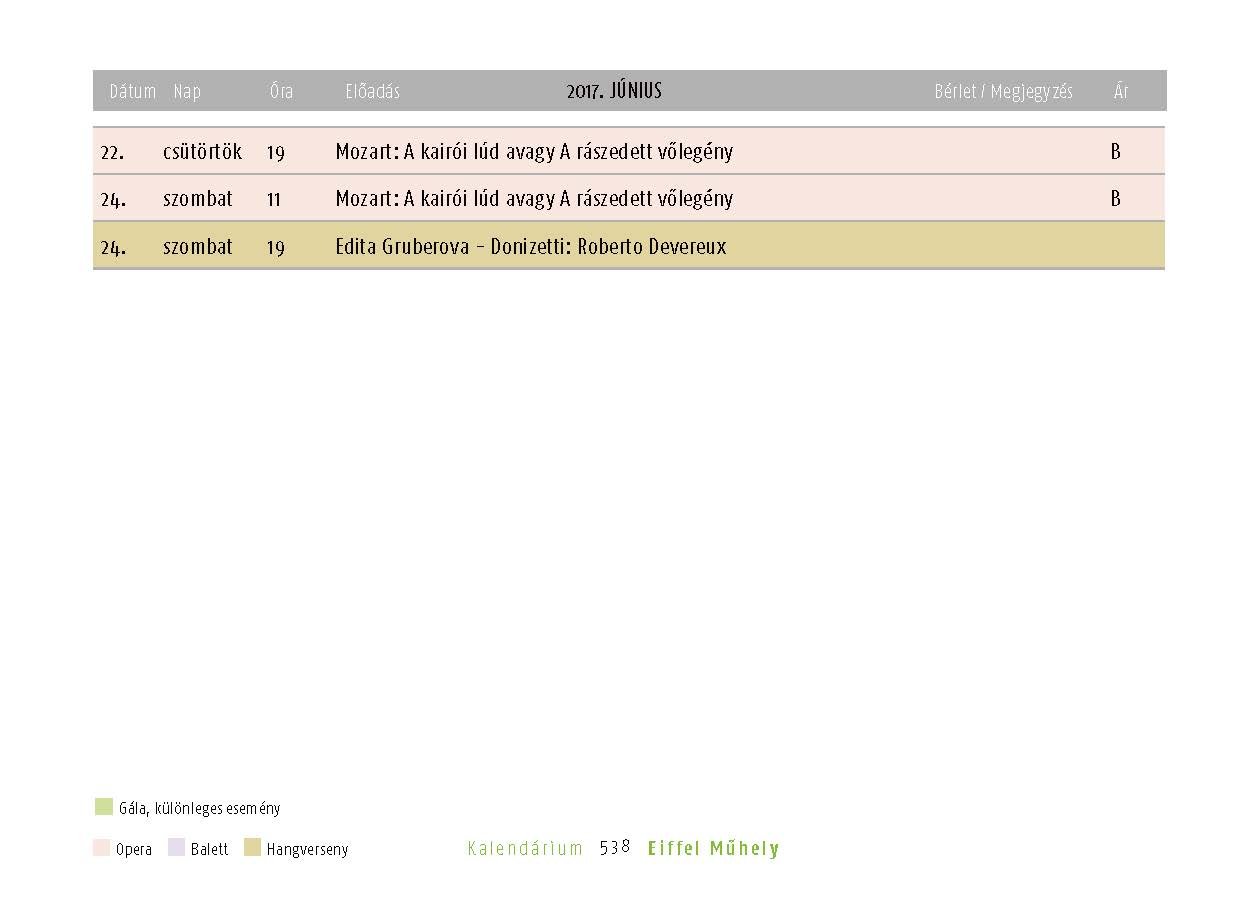The height and width of the screenshot is (906, 1260).
Task: Click the green Gála legend swatch
Action: [x=104, y=807]
